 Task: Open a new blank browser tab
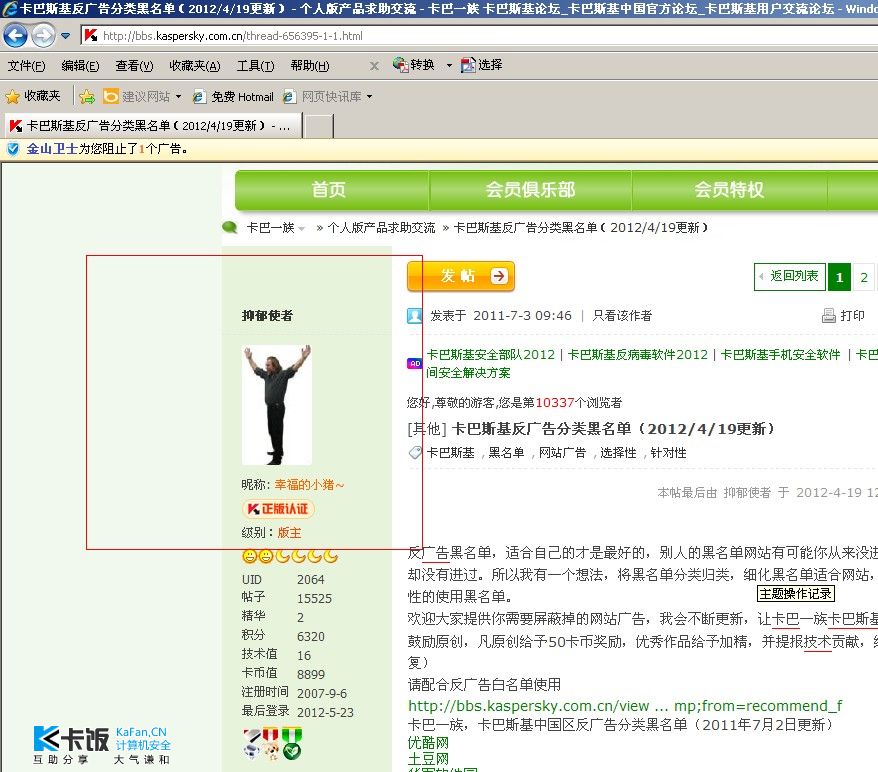click(x=319, y=126)
